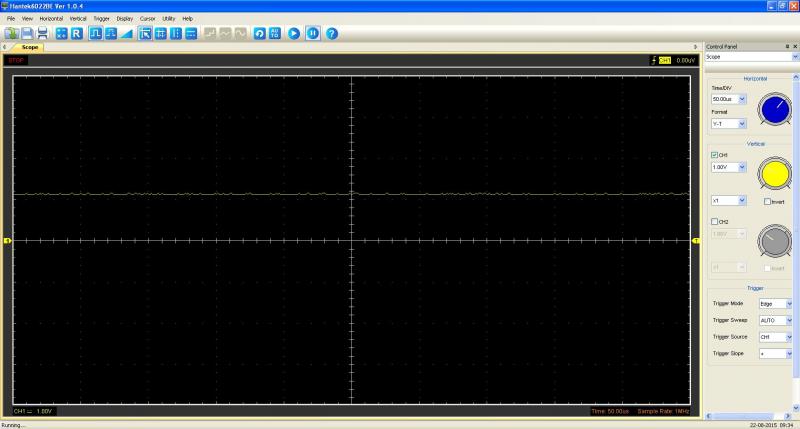Open the Vertical menu

[78, 18]
